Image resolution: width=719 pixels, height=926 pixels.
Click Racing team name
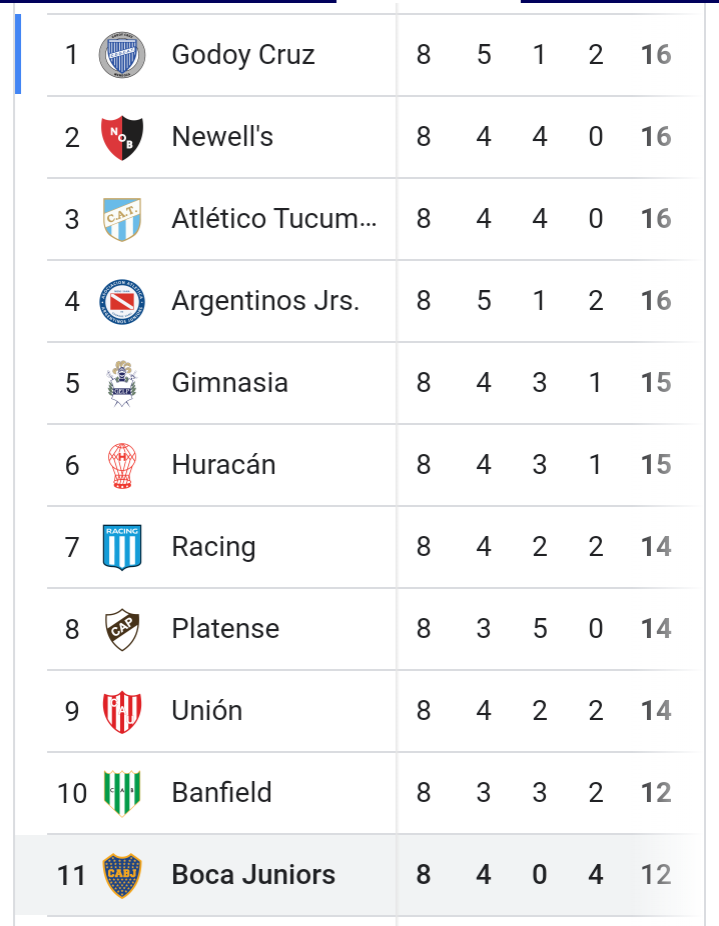pyautogui.click(x=213, y=547)
